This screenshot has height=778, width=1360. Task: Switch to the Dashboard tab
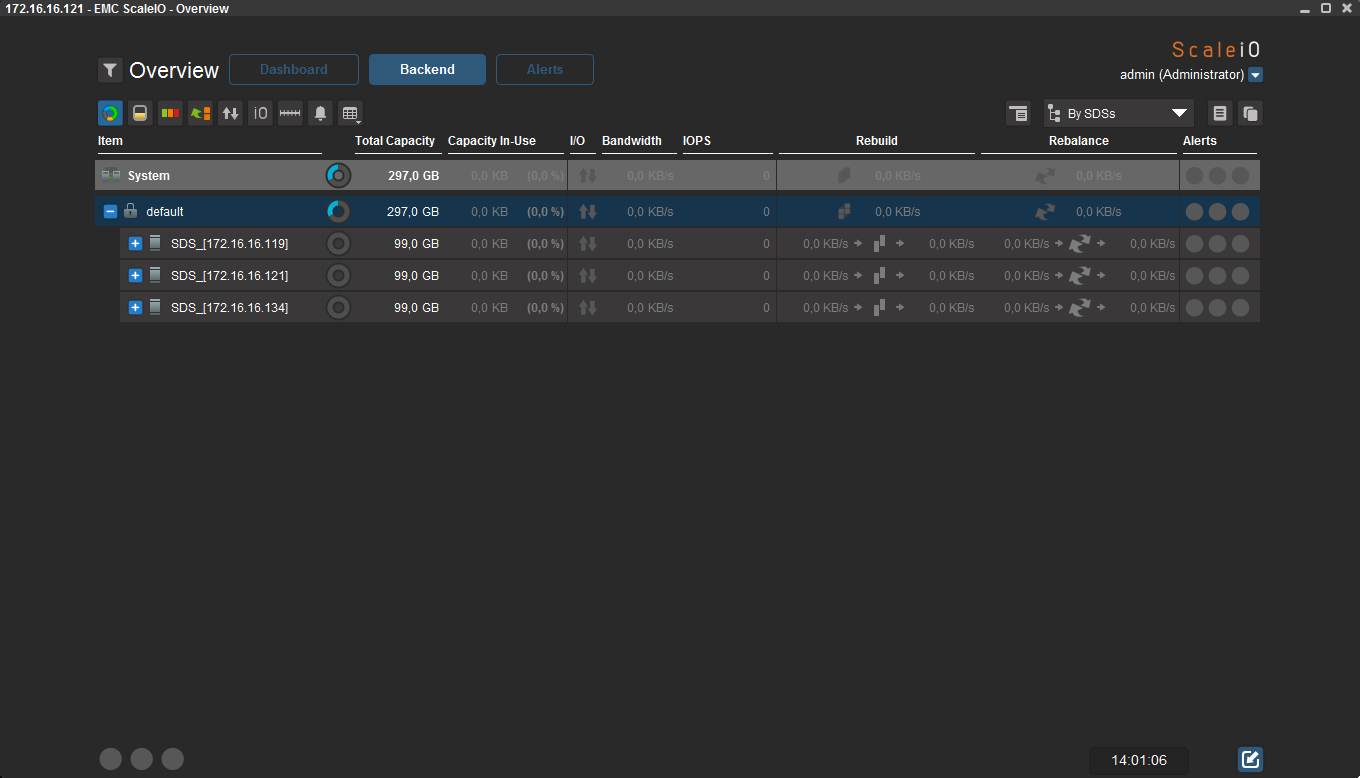click(x=294, y=70)
